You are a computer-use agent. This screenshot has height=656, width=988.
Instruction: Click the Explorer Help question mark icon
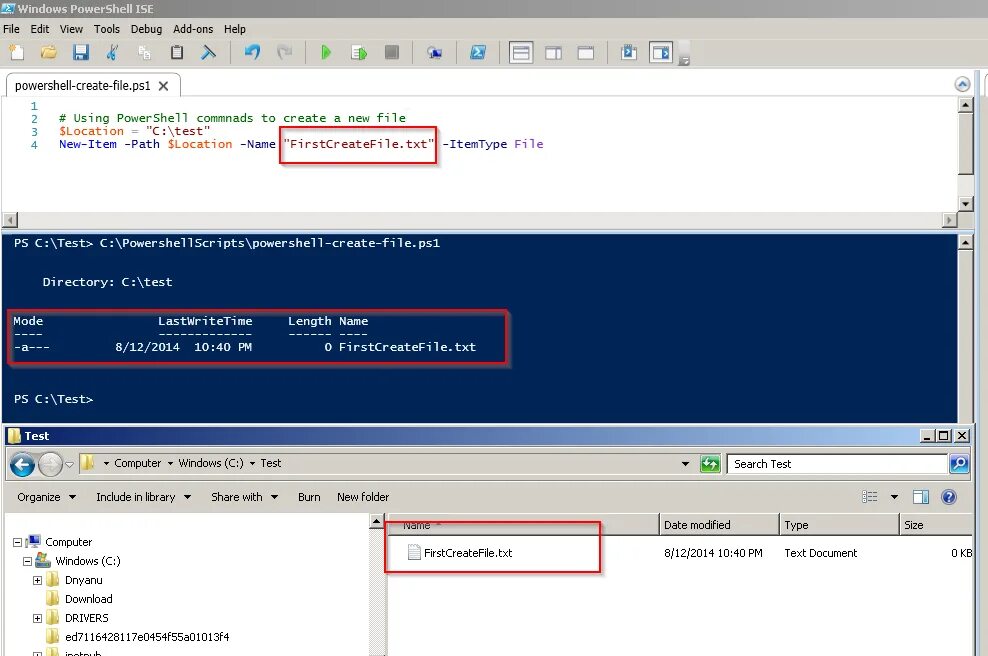click(x=948, y=497)
